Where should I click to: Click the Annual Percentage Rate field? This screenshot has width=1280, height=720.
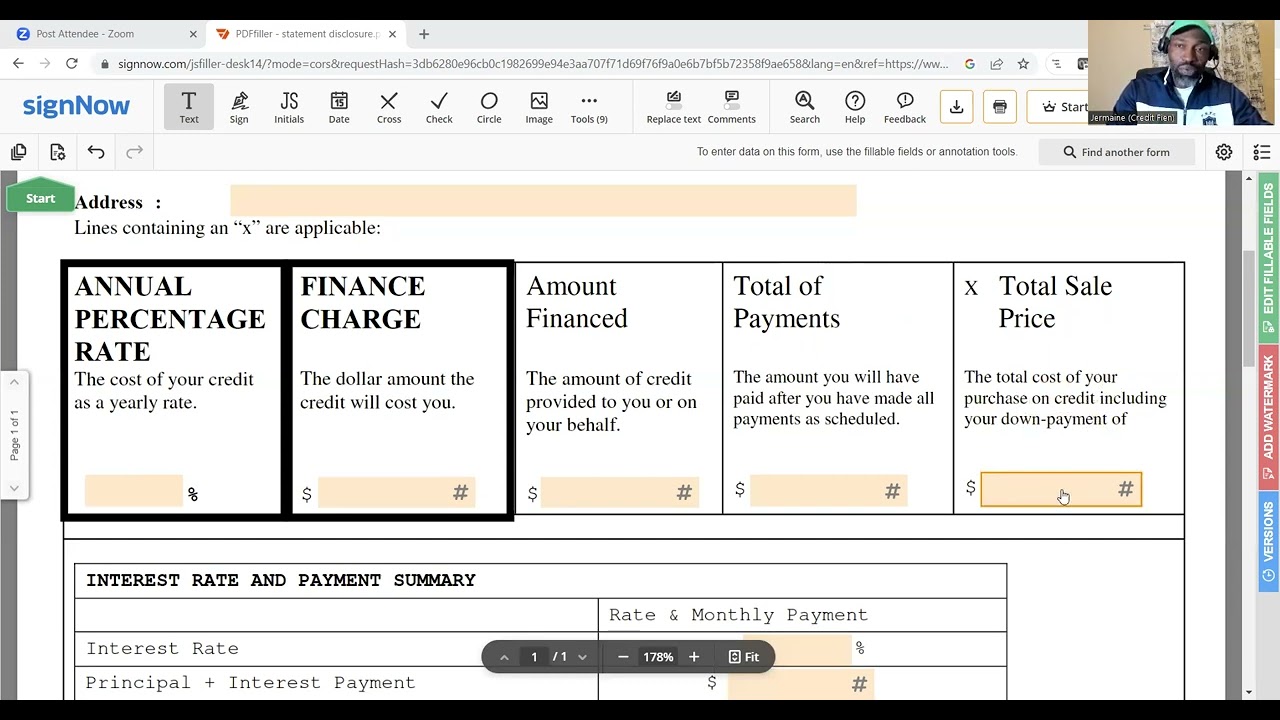(134, 491)
